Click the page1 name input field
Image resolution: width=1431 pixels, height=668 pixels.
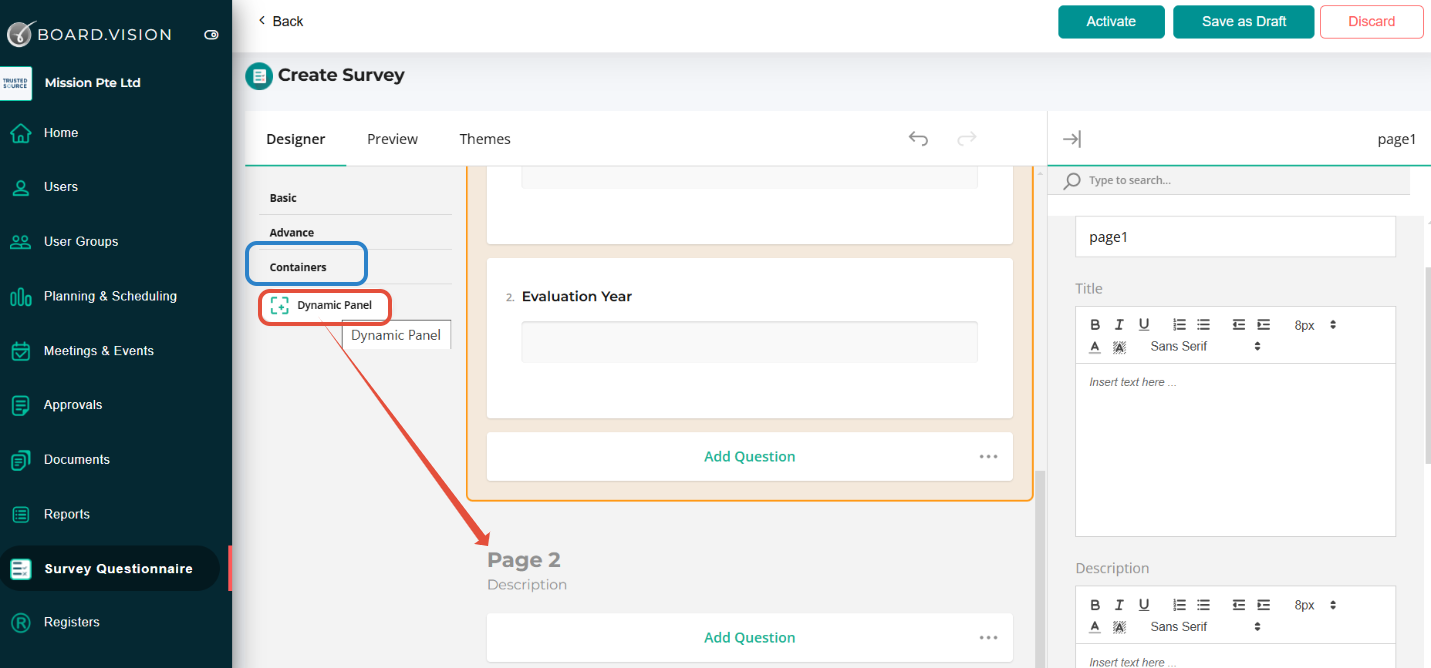point(1235,237)
